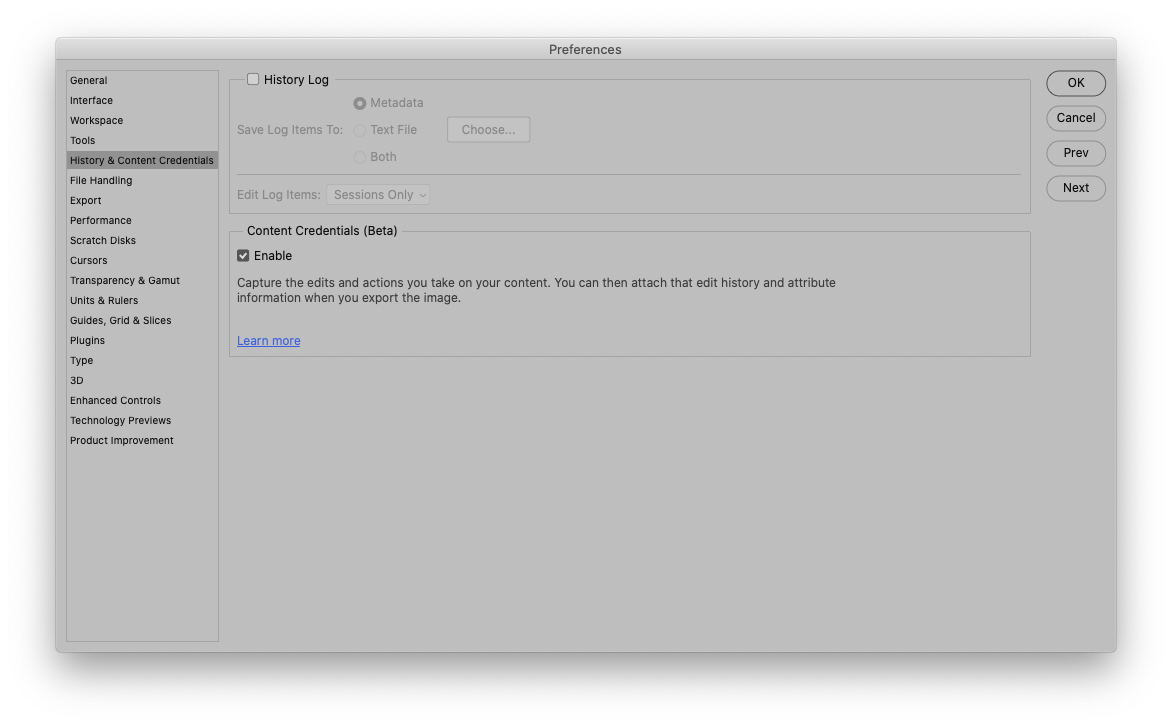
Task: Select the Text File radio button
Action: (359, 129)
